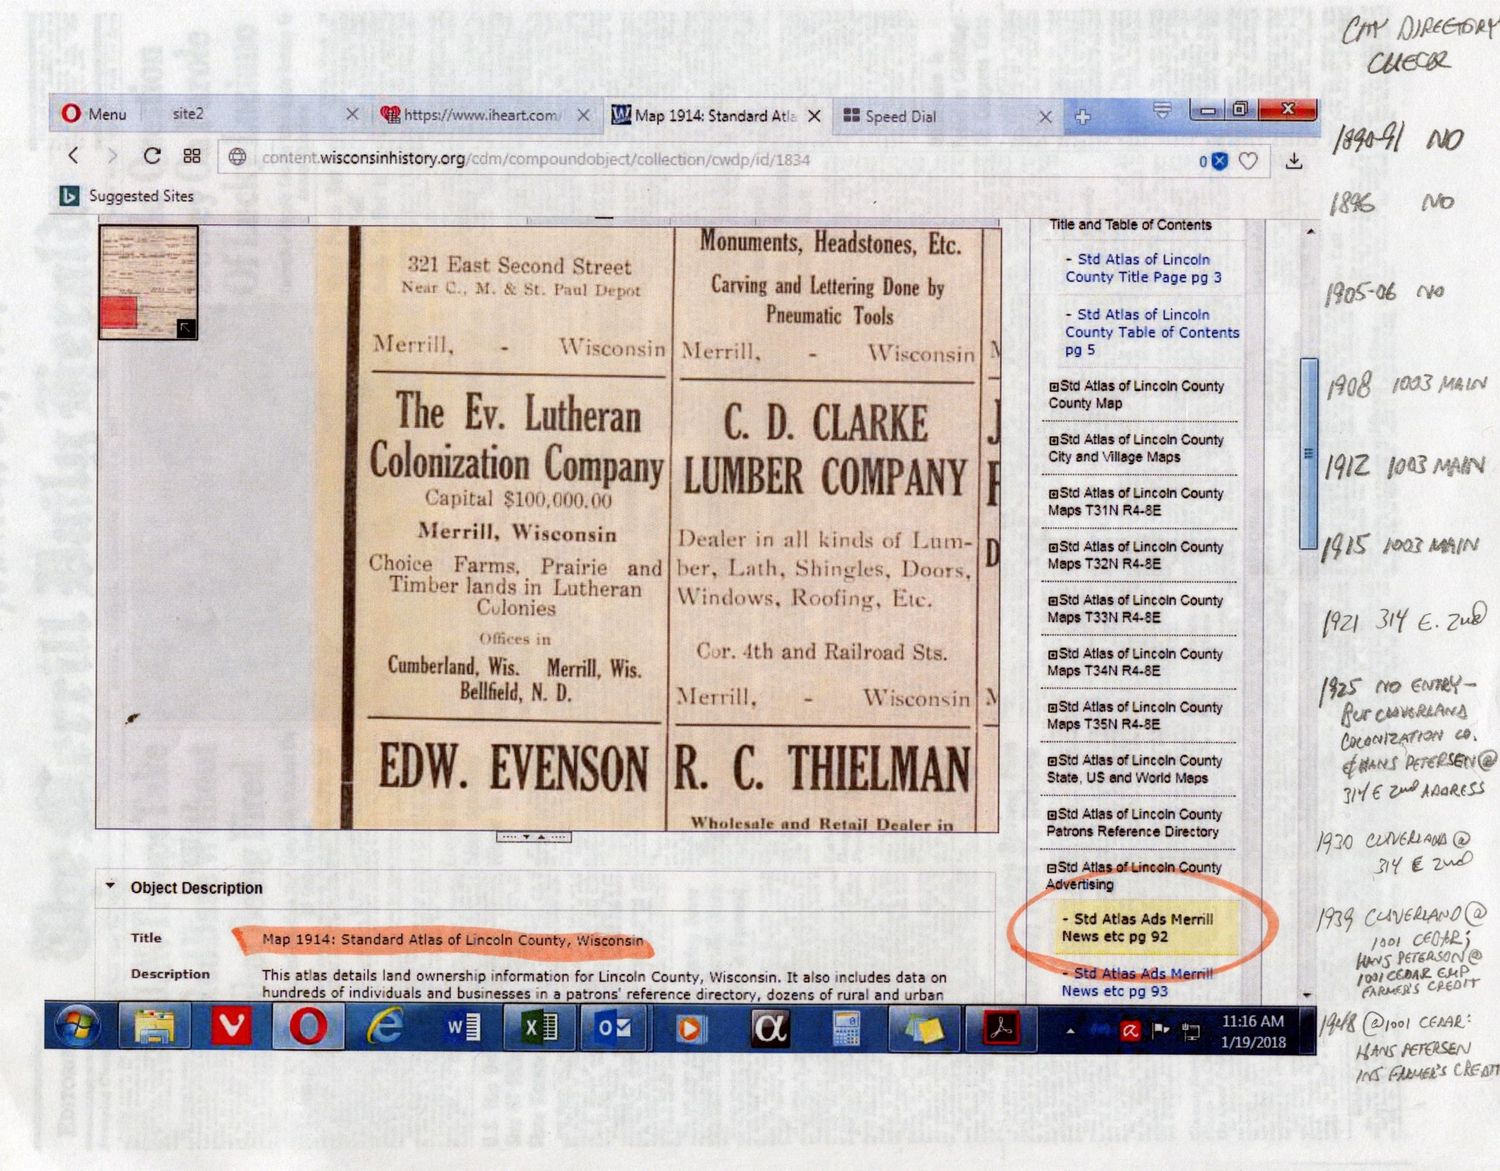1500x1171 pixels.
Task: Open the alpha symbol app on the taskbar
Action: click(768, 1028)
